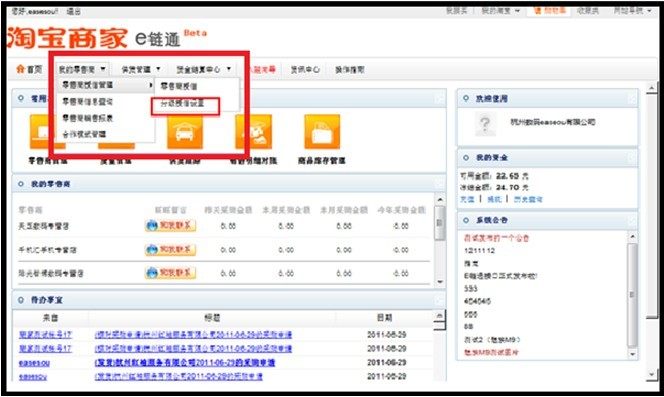This screenshot has height=397, width=664.
Task: Choose 零售商授信 submenu entry
Action: [x=179, y=86]
